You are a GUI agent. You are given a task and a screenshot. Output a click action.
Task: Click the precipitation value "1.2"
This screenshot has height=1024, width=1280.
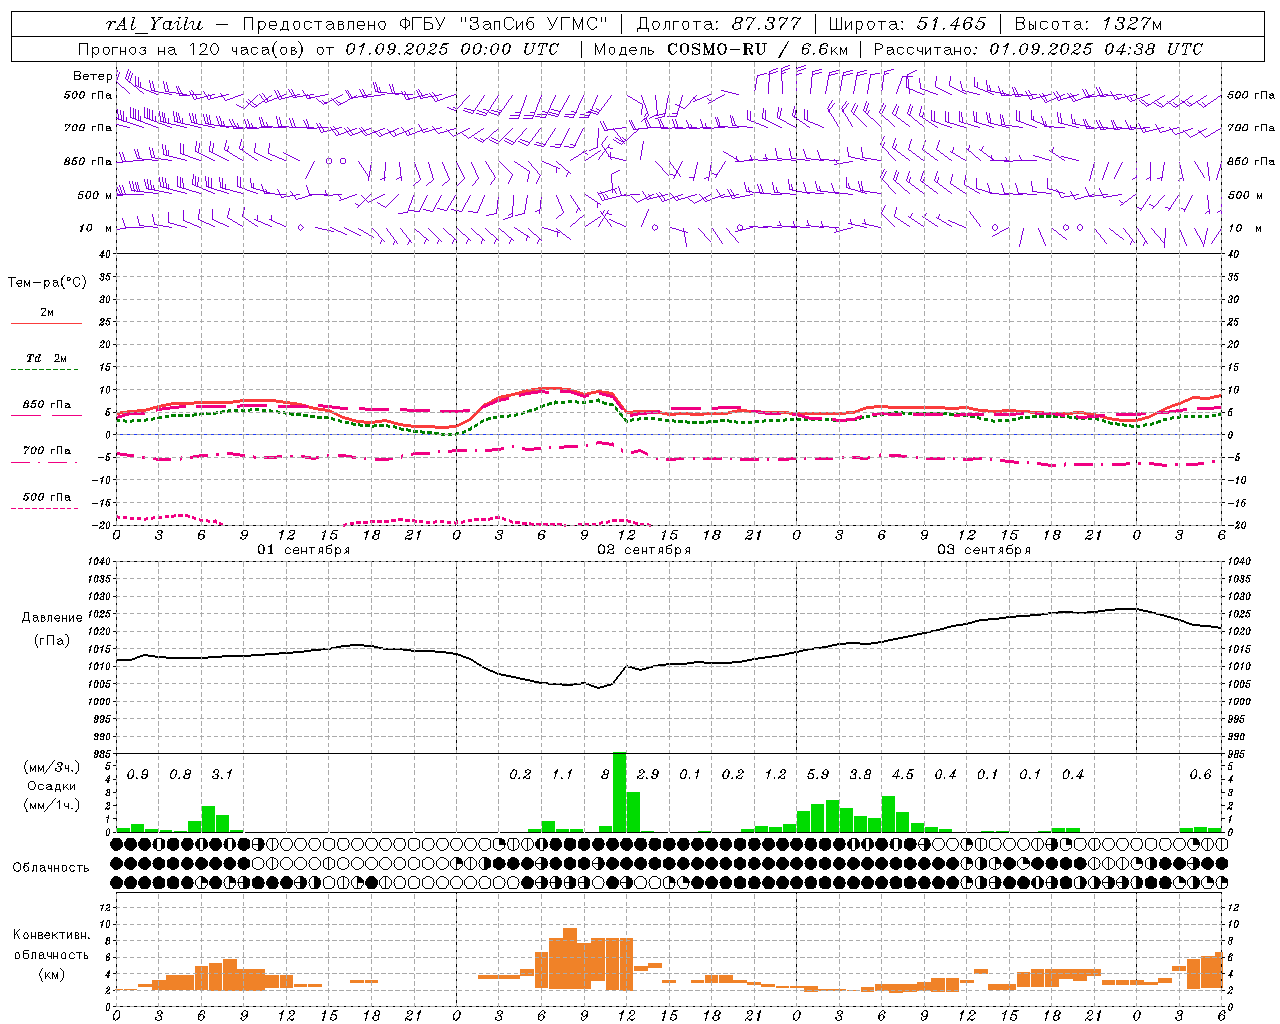[776, 774]
